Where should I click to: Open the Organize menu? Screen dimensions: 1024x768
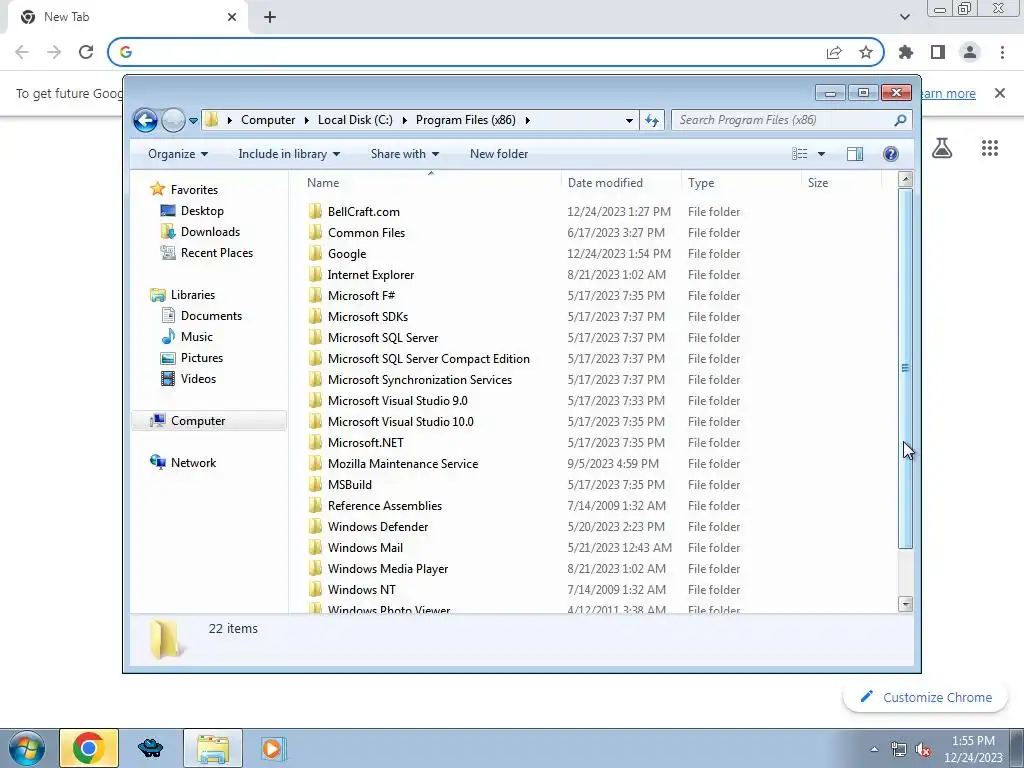(x=178, y=154)
